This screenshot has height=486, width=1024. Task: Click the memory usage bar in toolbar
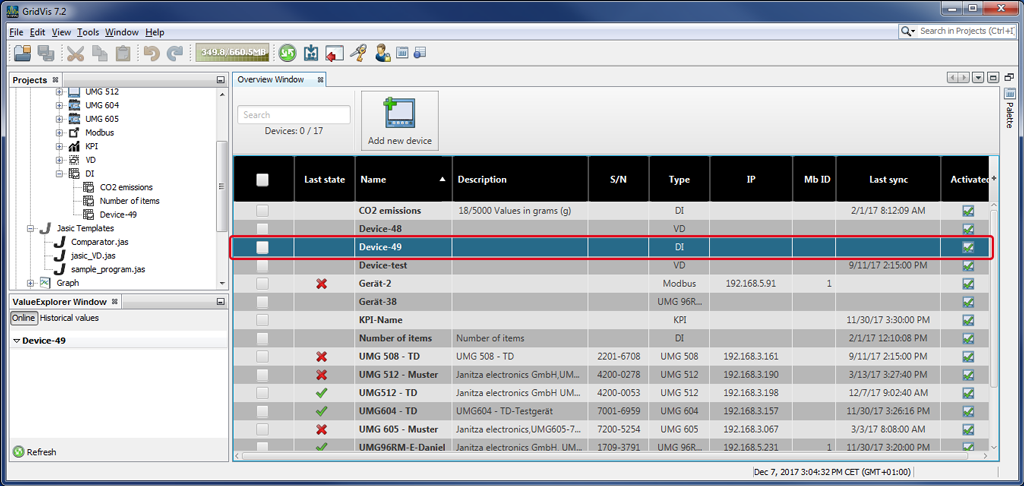(x=233, y=53)
